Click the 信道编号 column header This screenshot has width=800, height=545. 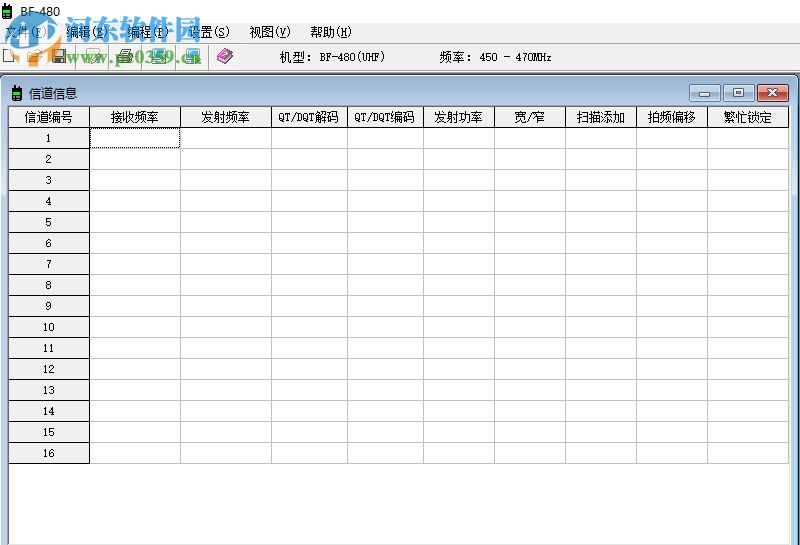pyautogui.click(x=49, y=117)
